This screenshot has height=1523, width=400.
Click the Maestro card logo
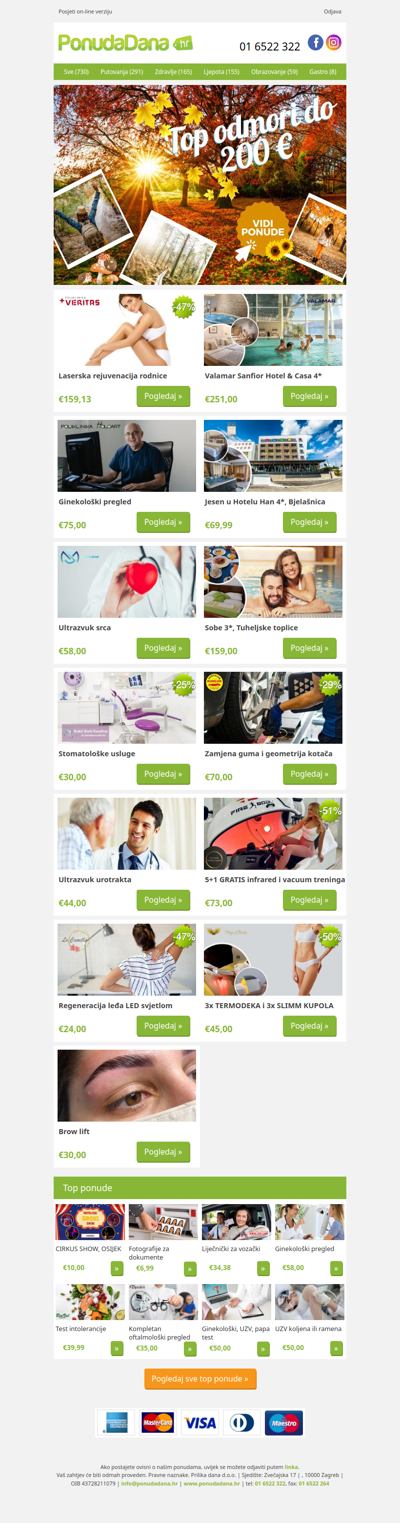pyautogui.click(x=284, y=1422)
